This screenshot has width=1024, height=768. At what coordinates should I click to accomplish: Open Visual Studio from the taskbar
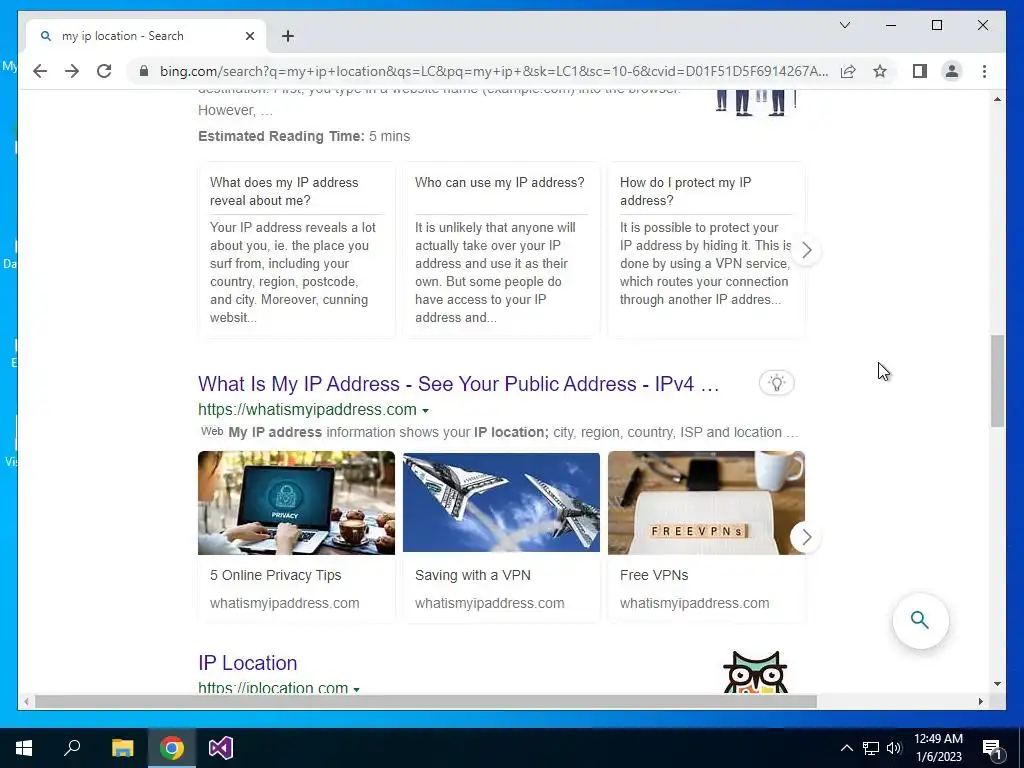pos(221,748)
